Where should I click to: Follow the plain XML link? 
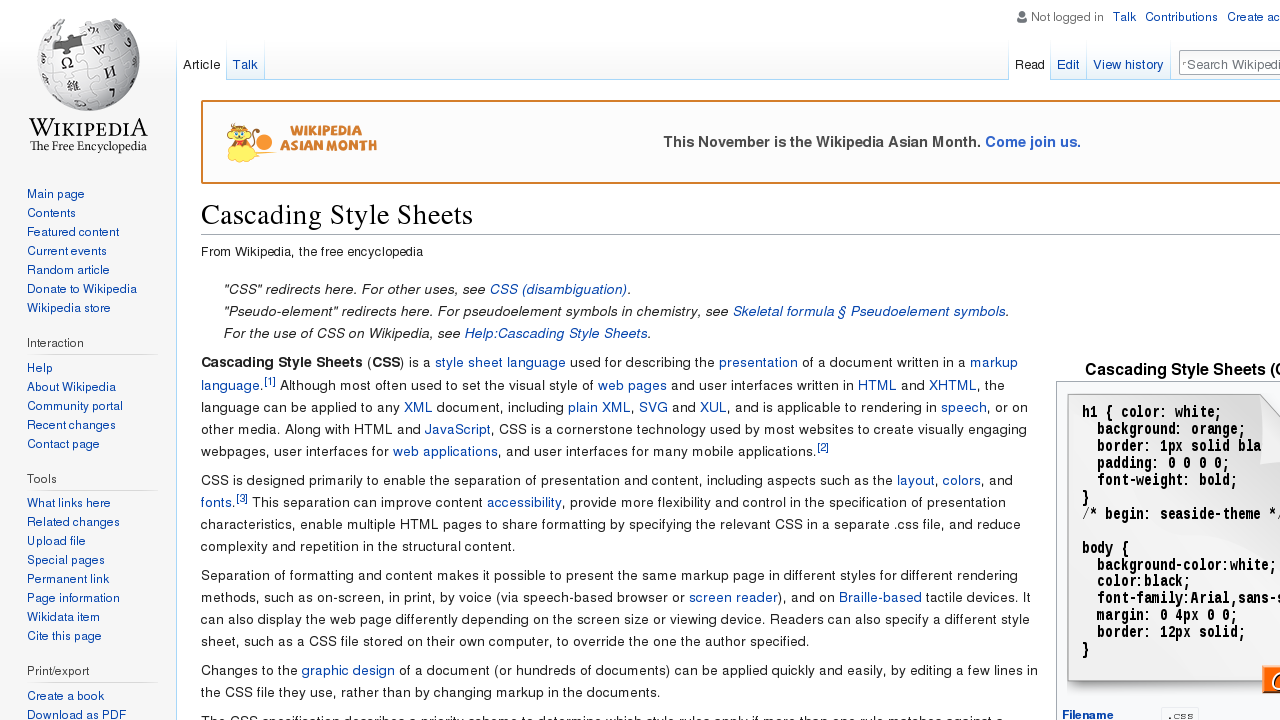pos(599,407)
